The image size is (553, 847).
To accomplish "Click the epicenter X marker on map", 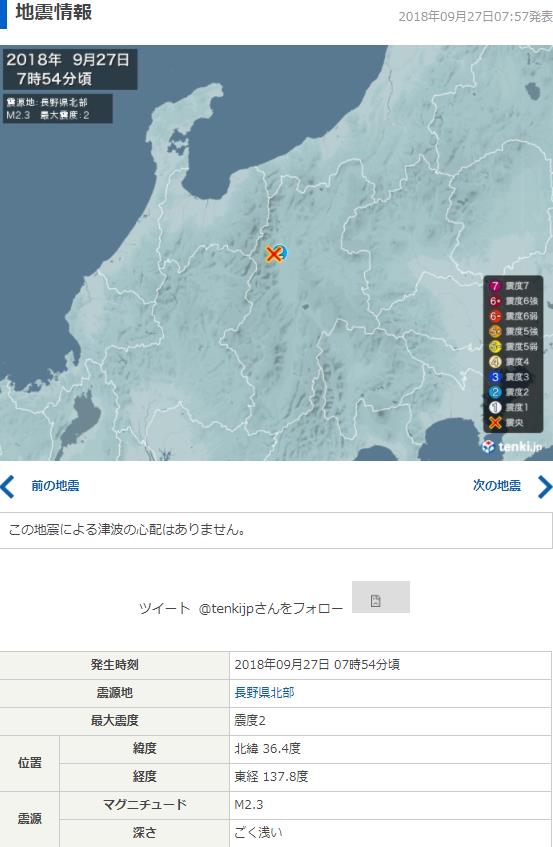I will (274, 253).
